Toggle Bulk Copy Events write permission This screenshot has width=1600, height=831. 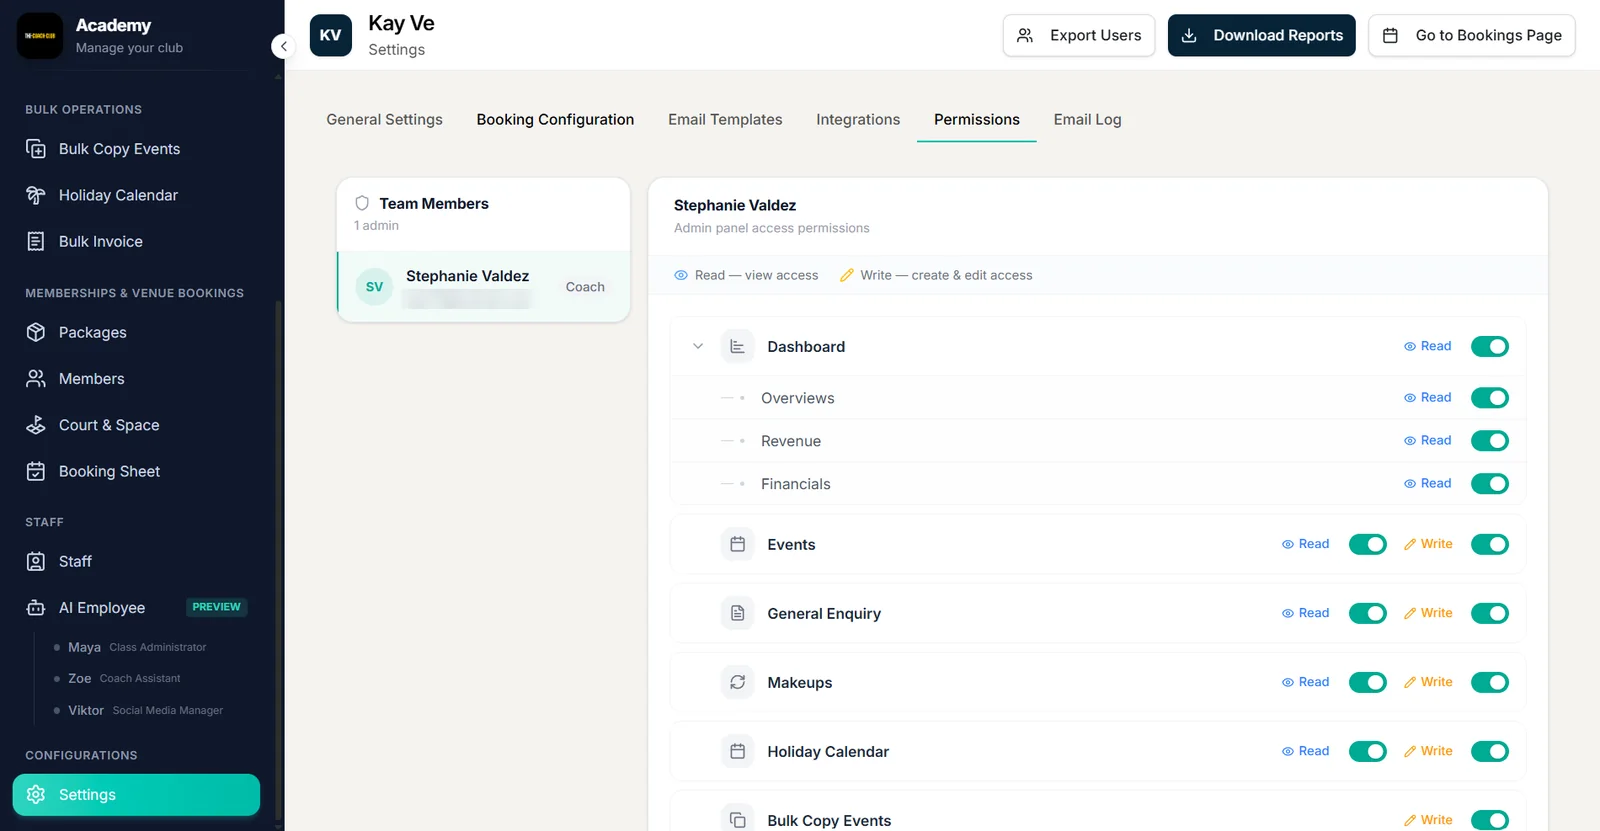1490,820
